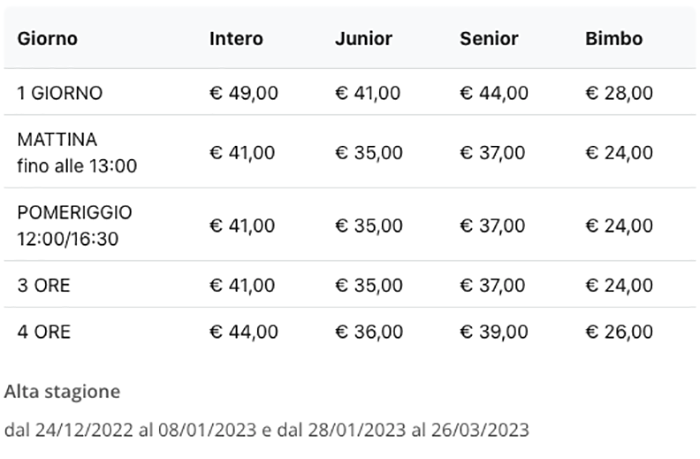Select the Junior column header
Image resolution: width=700 pixels, height=459 pixels.
coord(363,39)
